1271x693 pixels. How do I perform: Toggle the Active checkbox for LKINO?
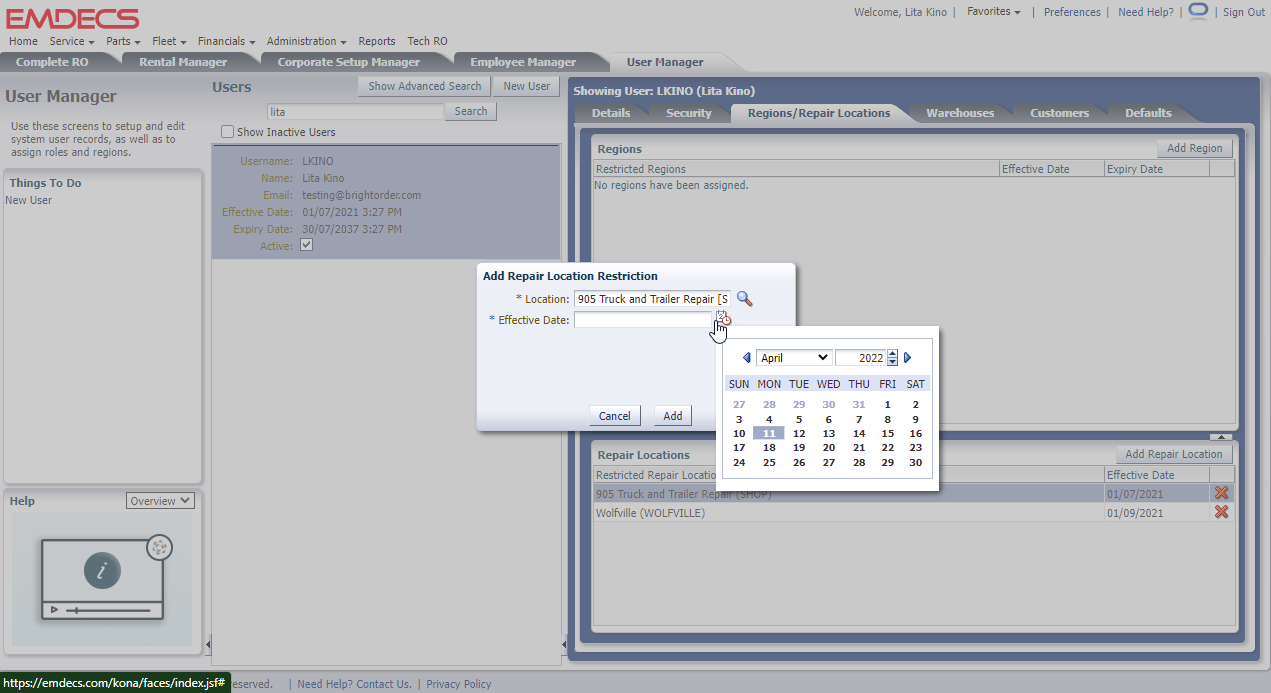point(307,245)
